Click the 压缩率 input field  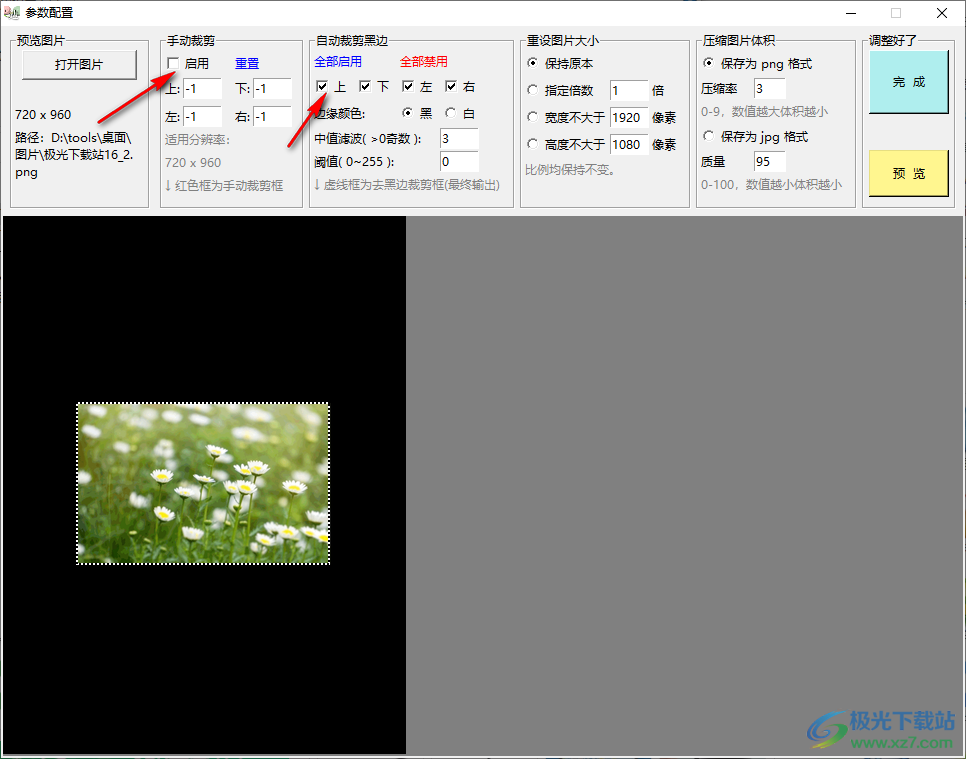coord(769,89)
